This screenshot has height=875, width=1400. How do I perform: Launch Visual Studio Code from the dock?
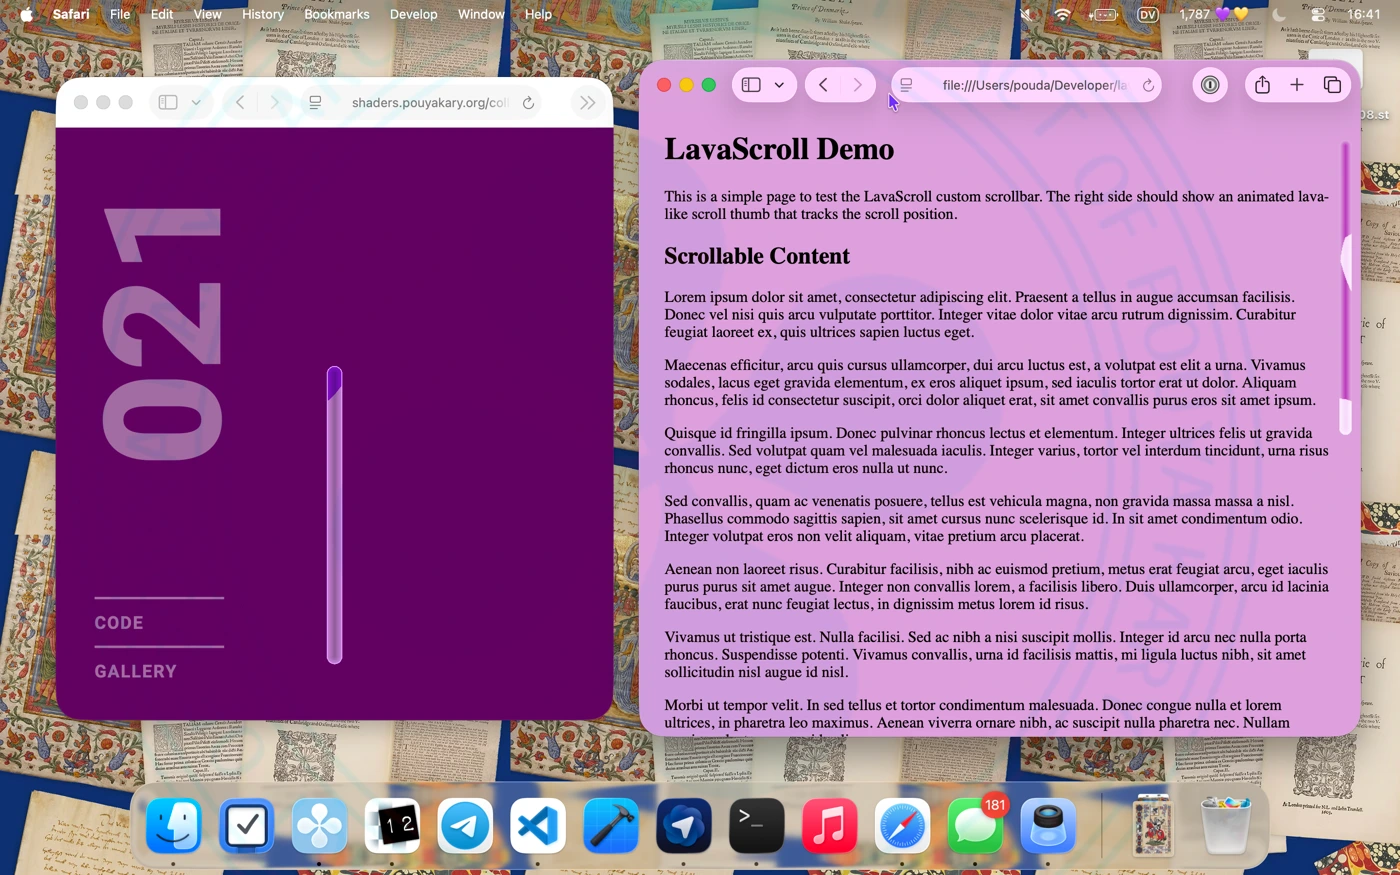(538, 826)
